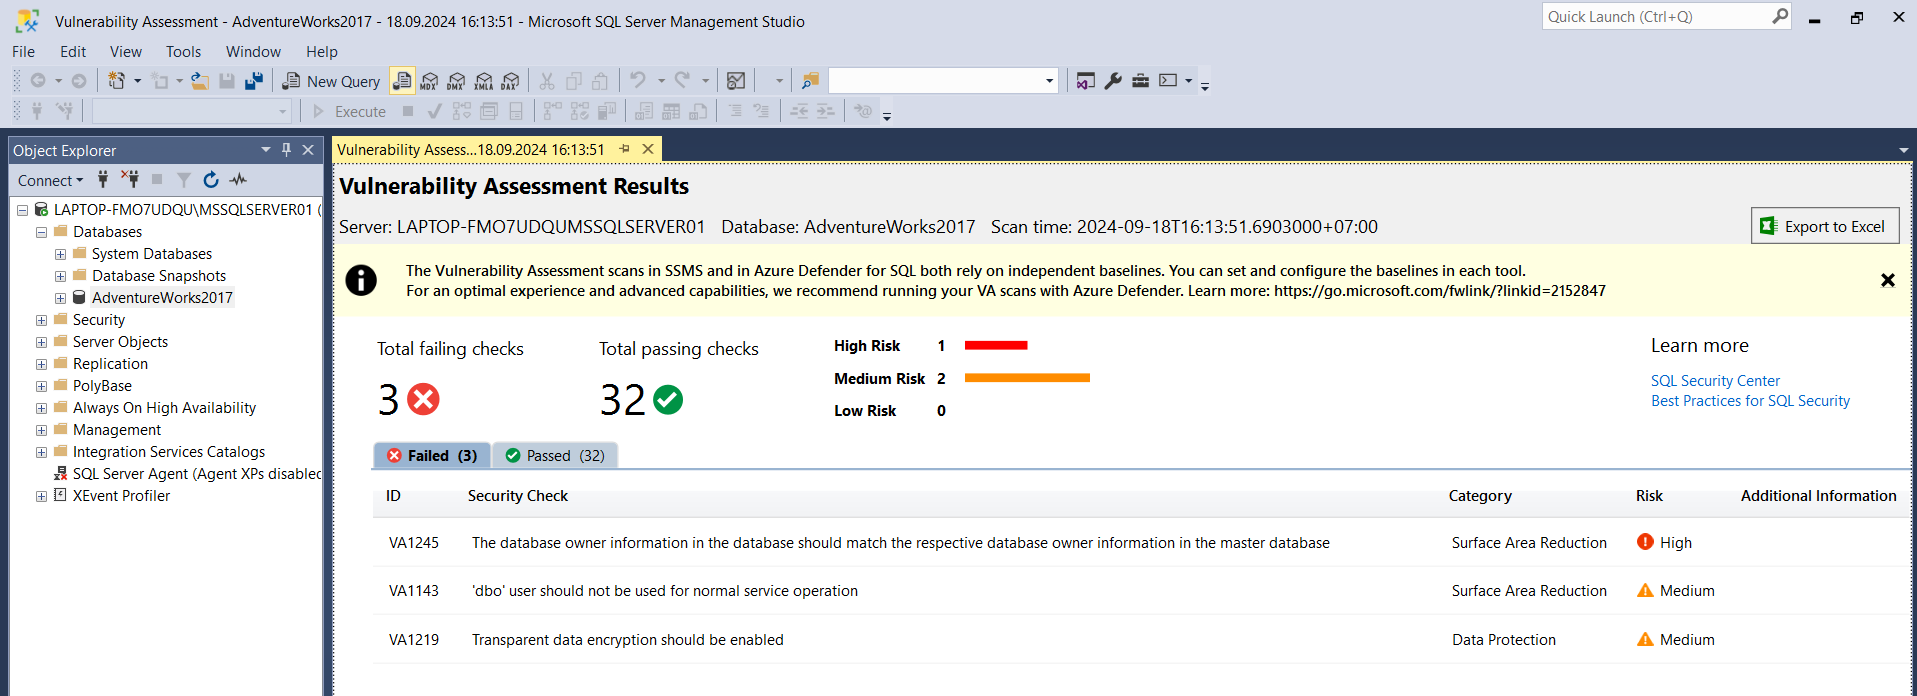The width and height of the screenshot is (1917, 696).
Task: Click the Visual Studio window icon in toolbar
Action: 1086,81
